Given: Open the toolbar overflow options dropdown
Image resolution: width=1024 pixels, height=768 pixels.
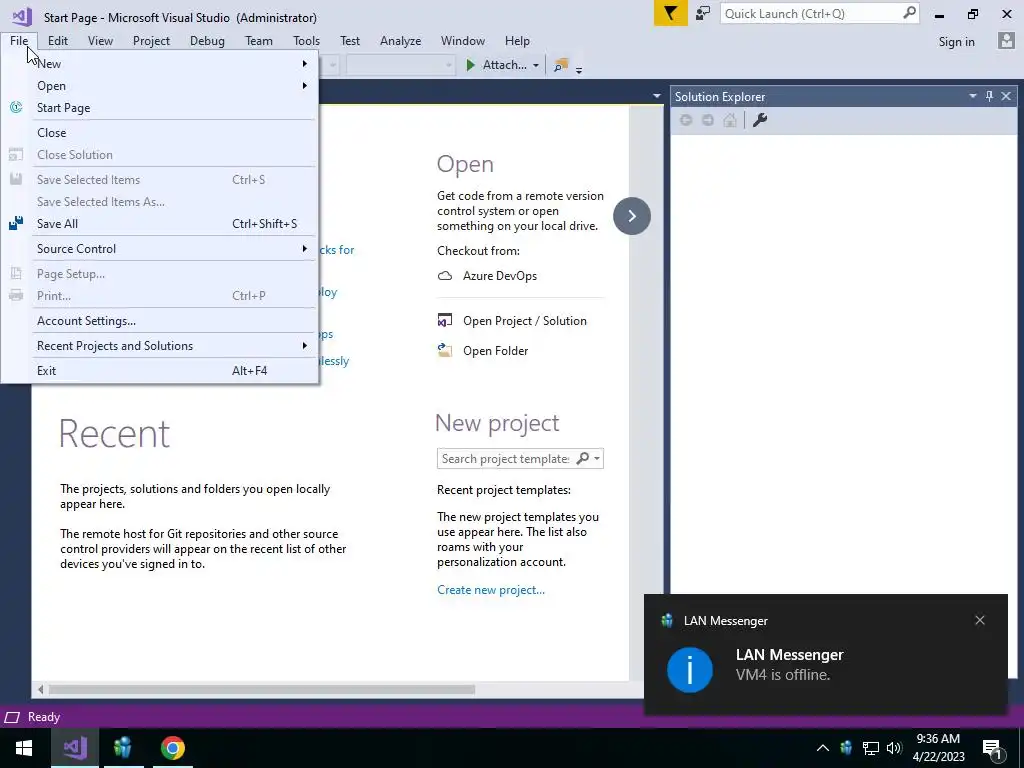Looking at the screenshot, I should pos(579,69).
